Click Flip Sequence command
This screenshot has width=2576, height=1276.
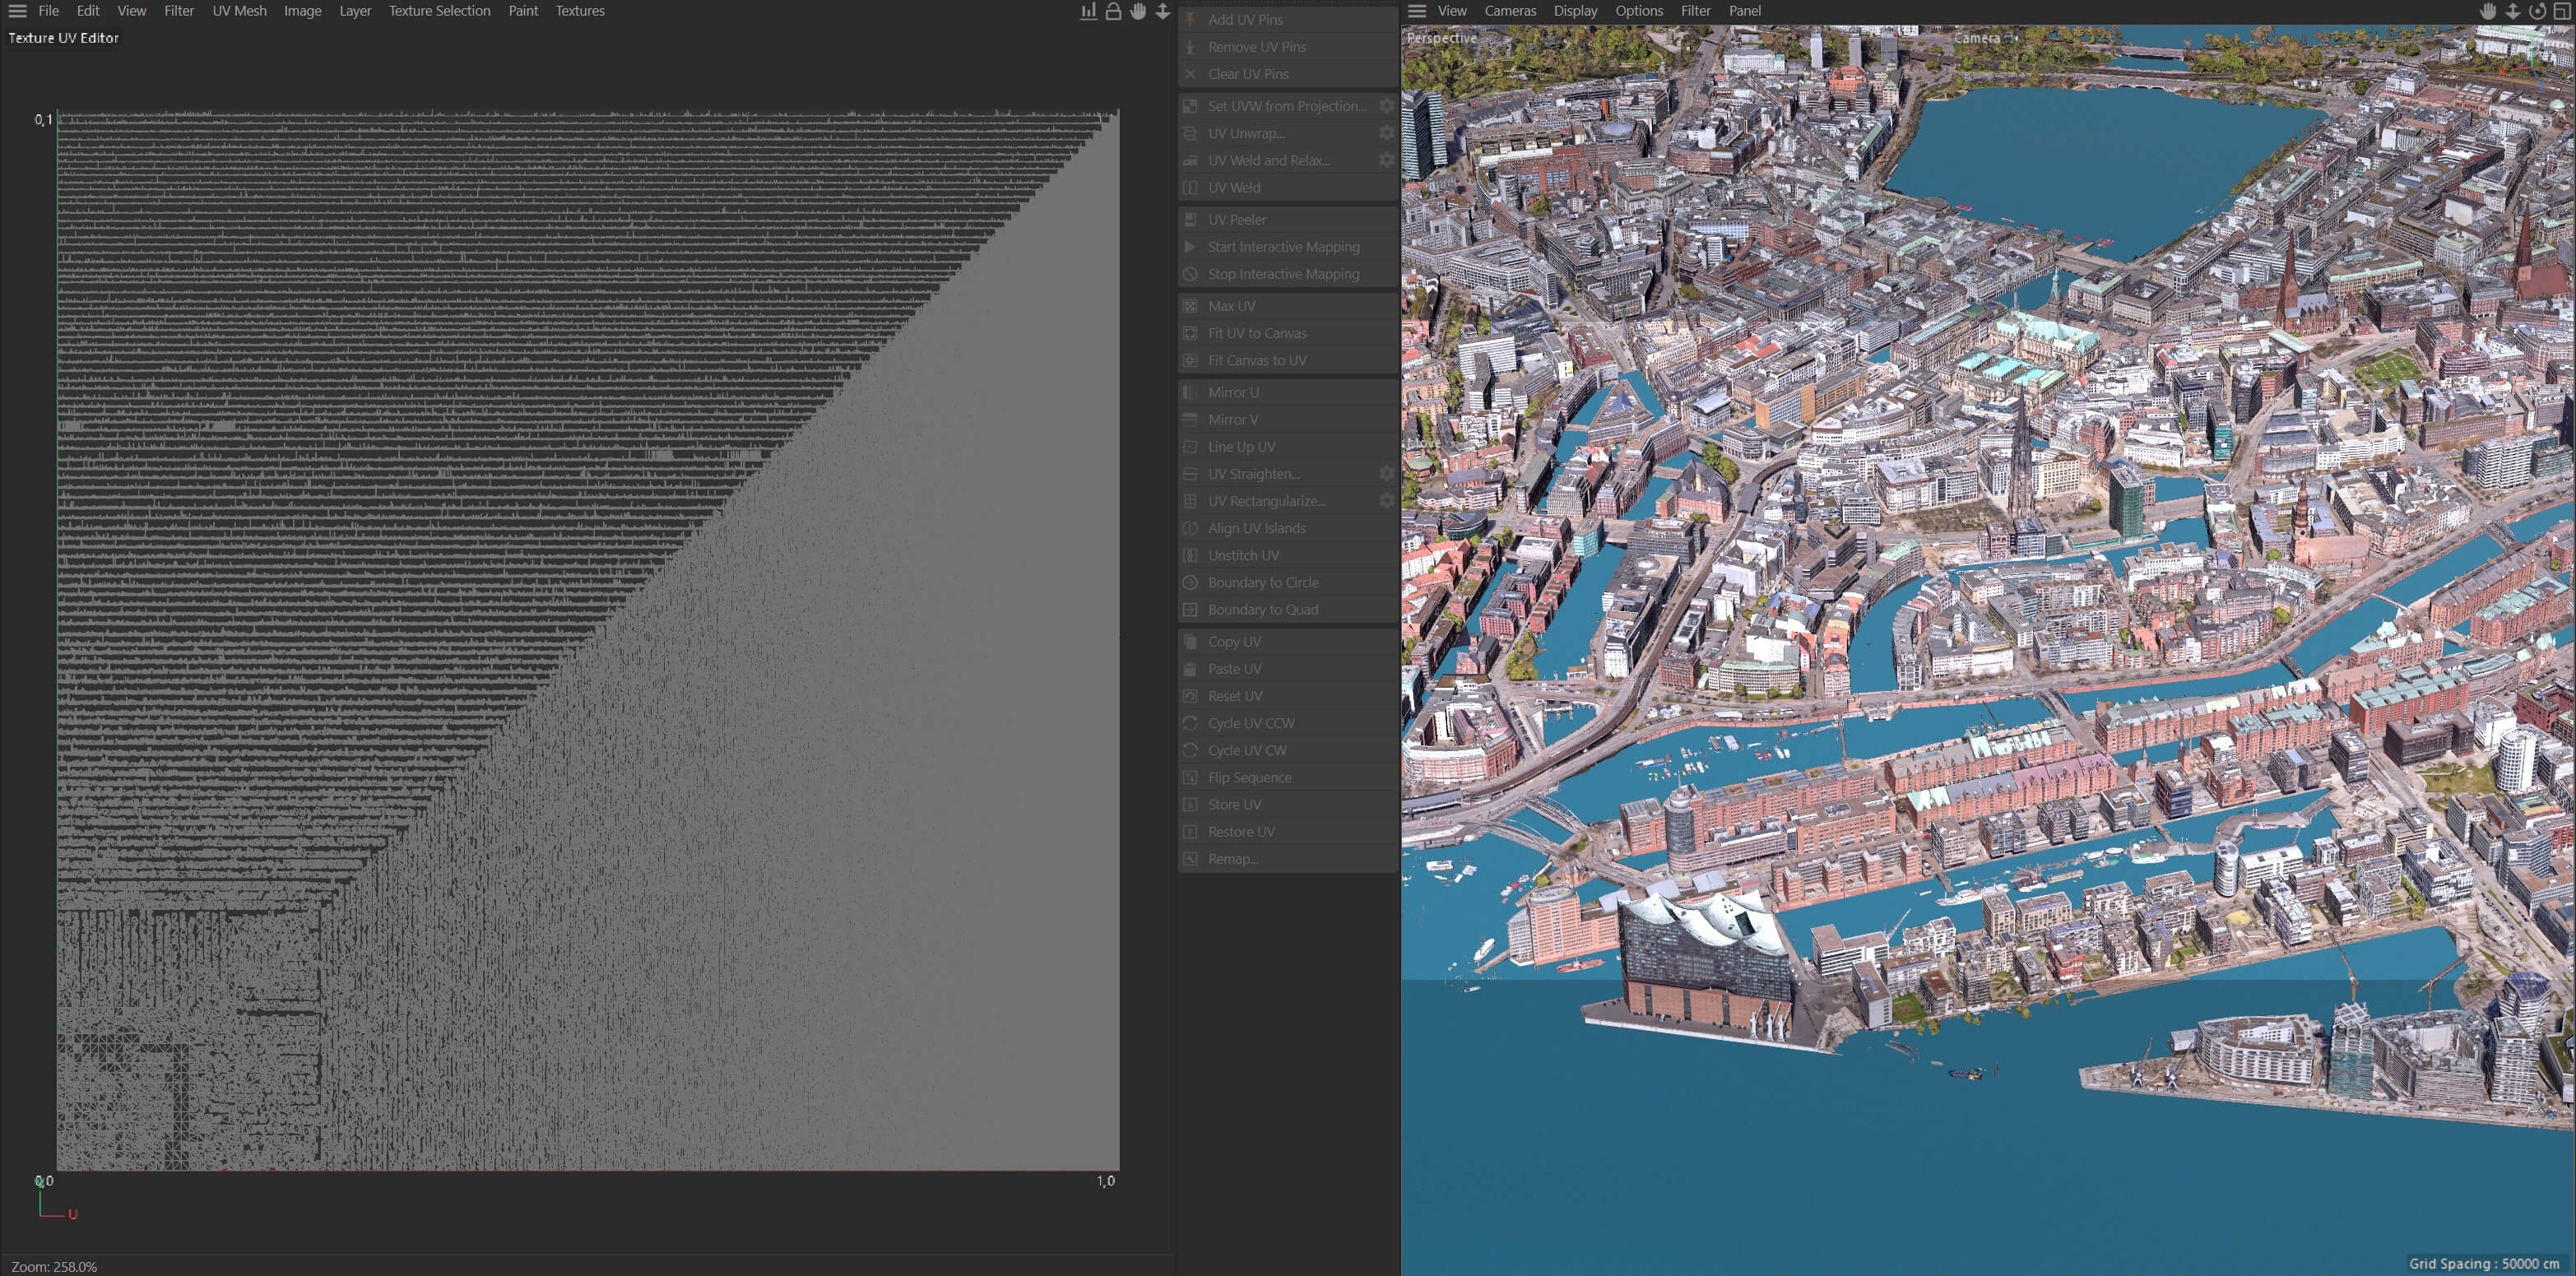(1288, 778)
